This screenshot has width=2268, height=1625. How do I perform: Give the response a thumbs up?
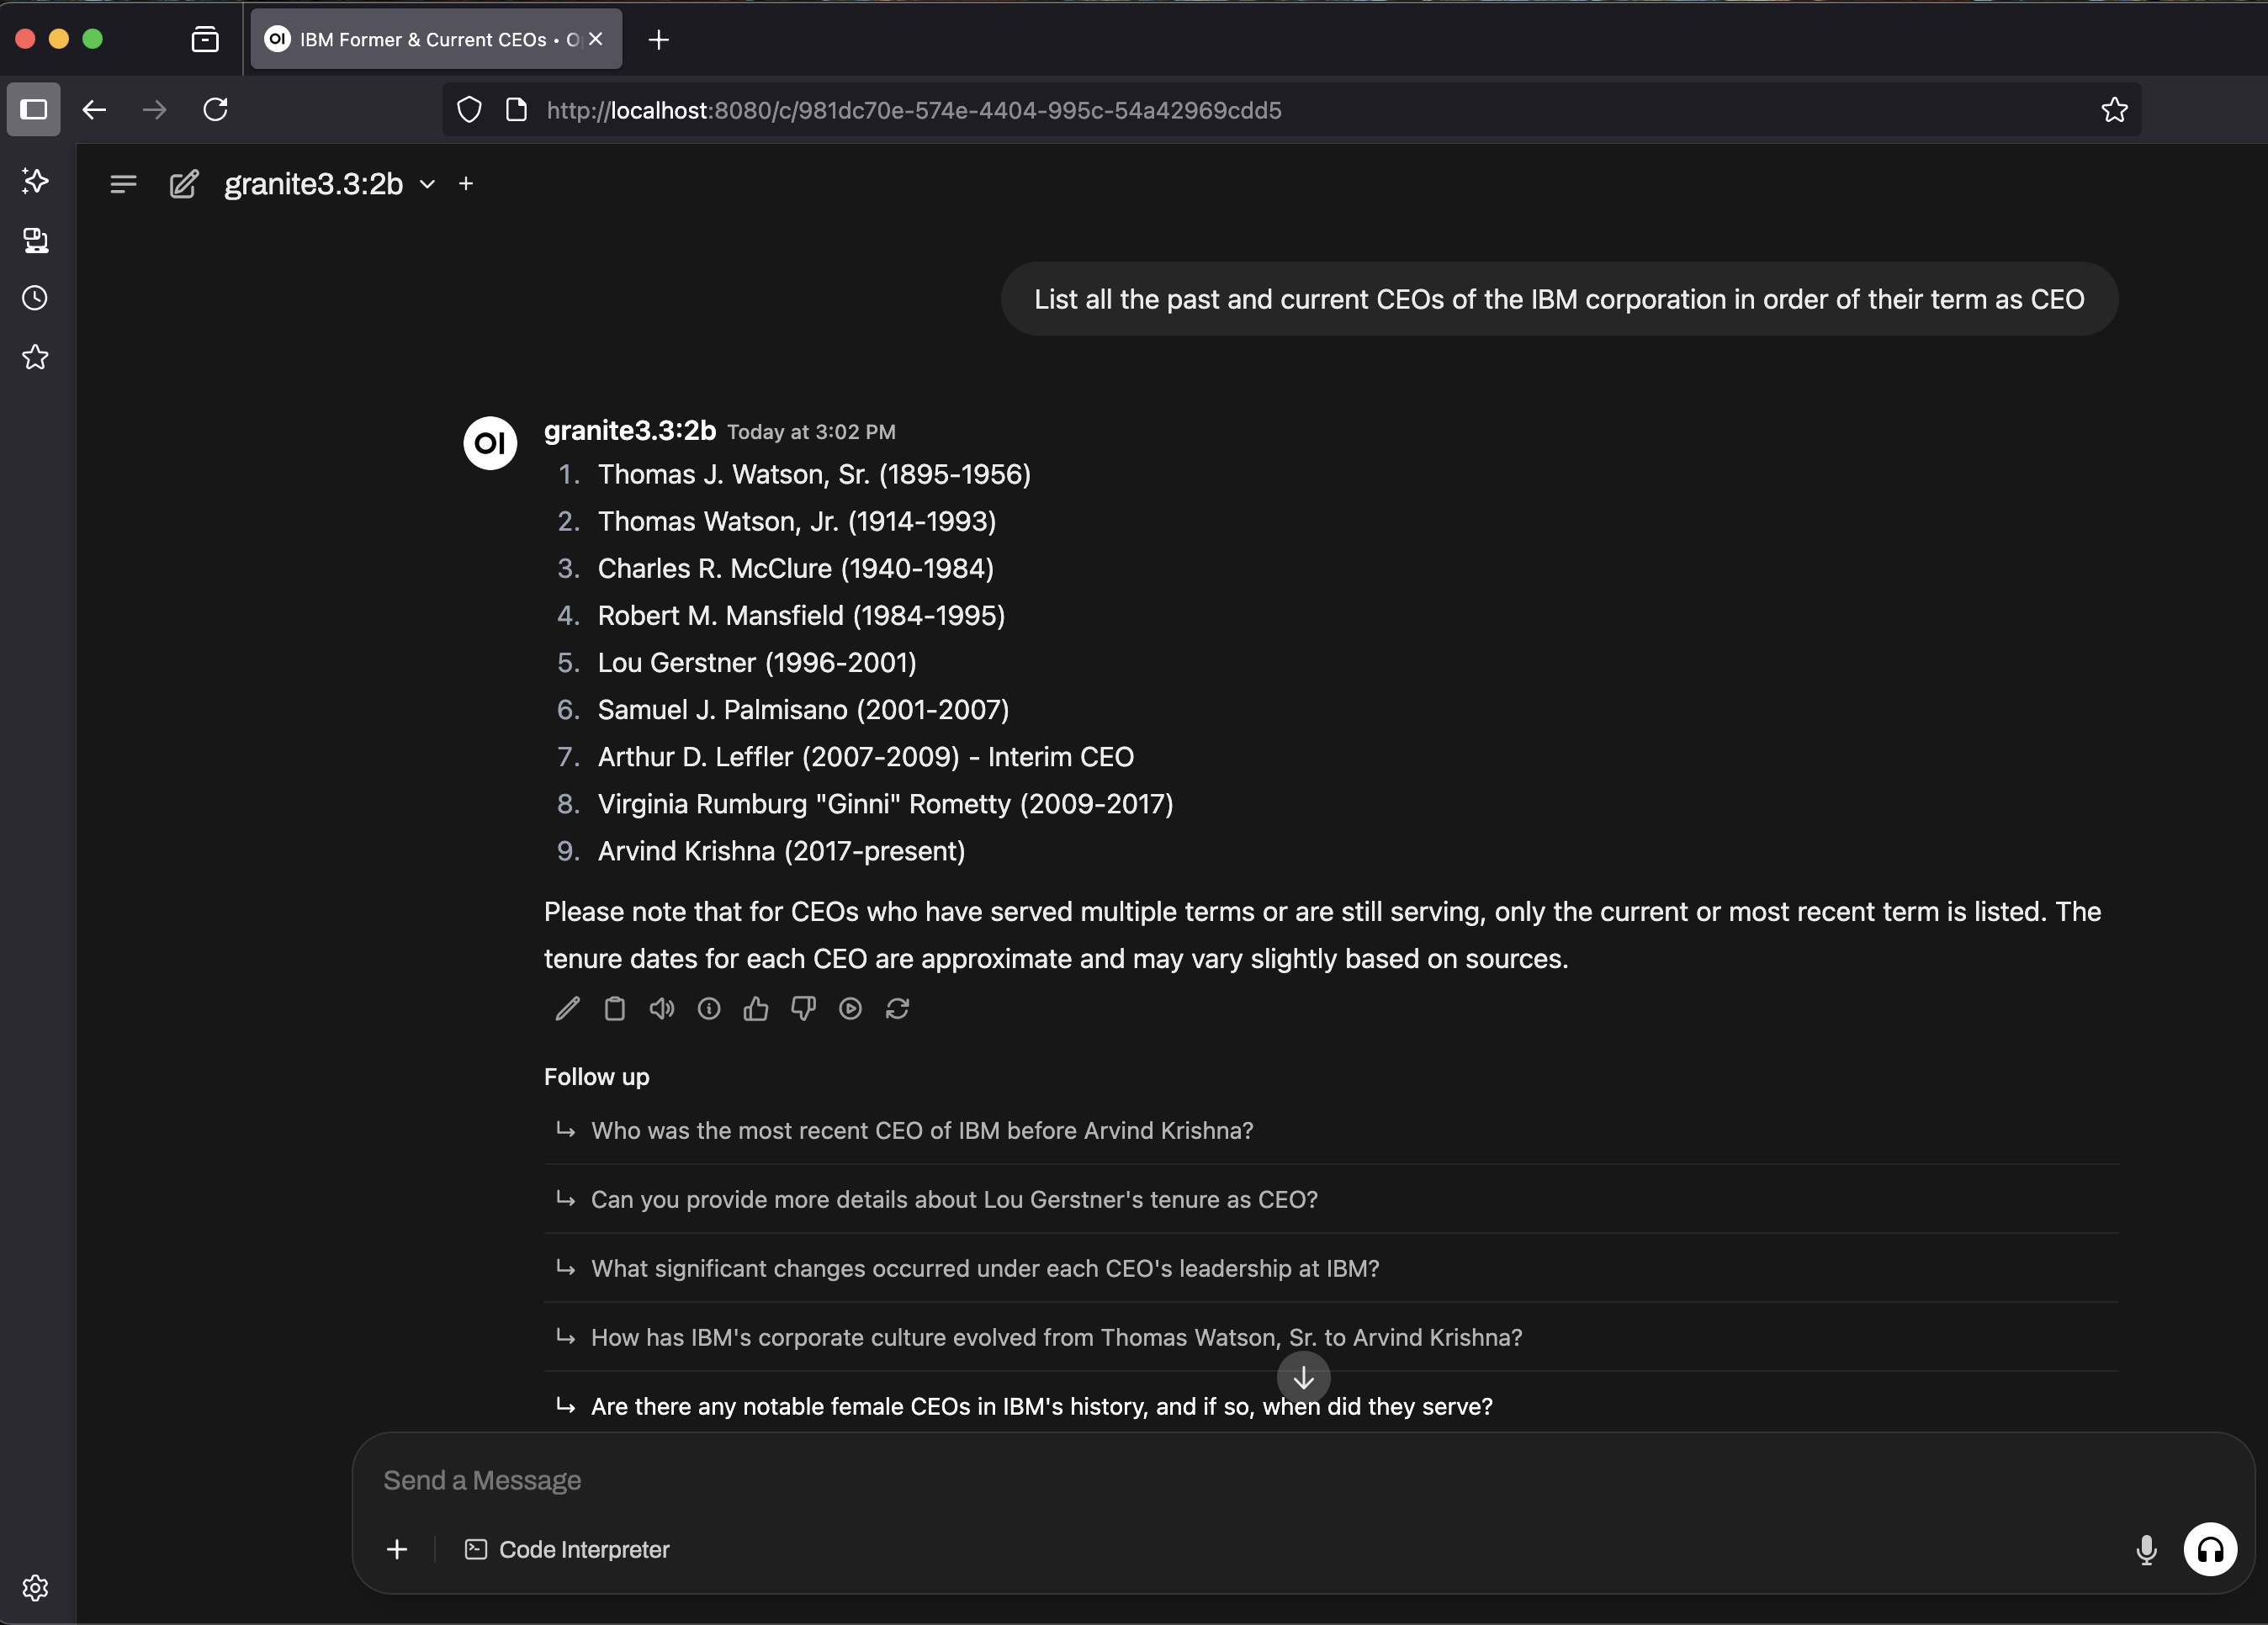coord(756,1009)
